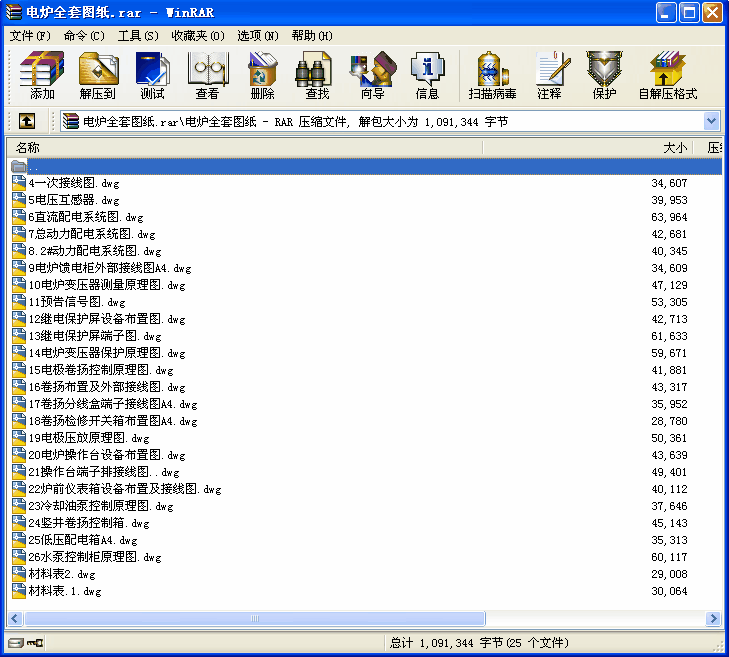
Task: Select file 12继电保护屏设备布置图.dwg
Action: tap(107, 319)
